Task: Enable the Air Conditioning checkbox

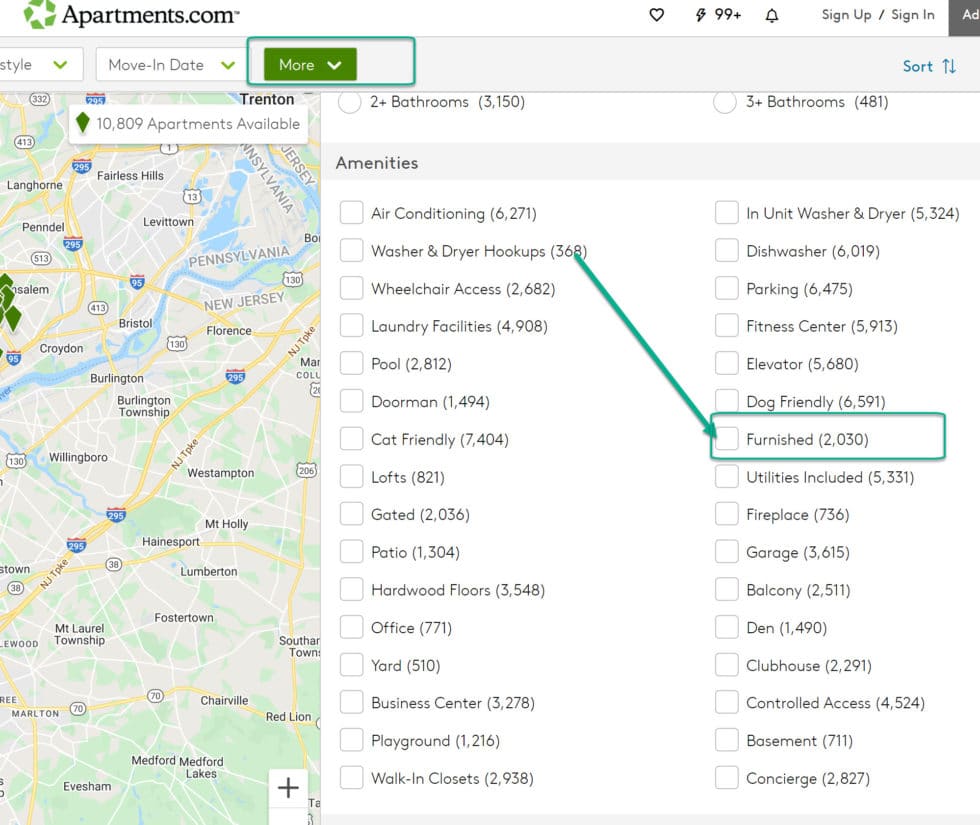Action: pos(351,213)
